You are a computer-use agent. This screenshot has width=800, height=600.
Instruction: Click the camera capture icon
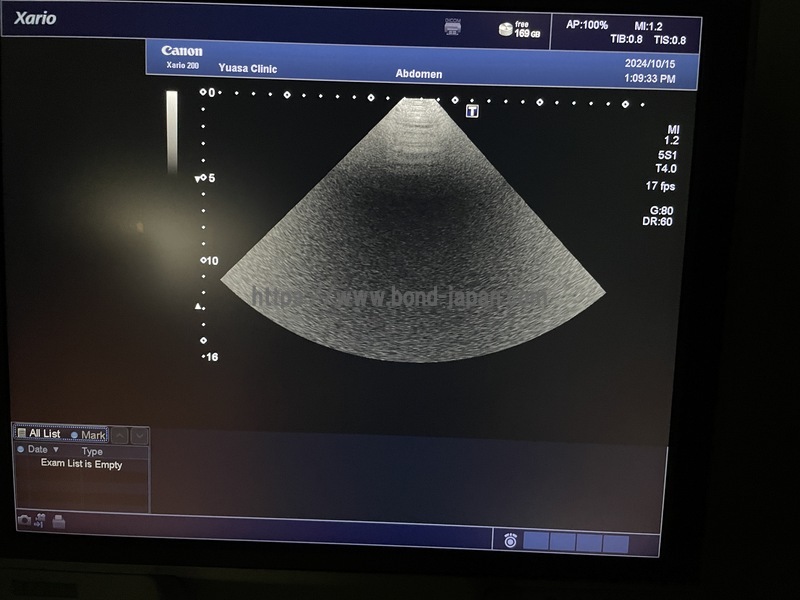click(24, 520)
